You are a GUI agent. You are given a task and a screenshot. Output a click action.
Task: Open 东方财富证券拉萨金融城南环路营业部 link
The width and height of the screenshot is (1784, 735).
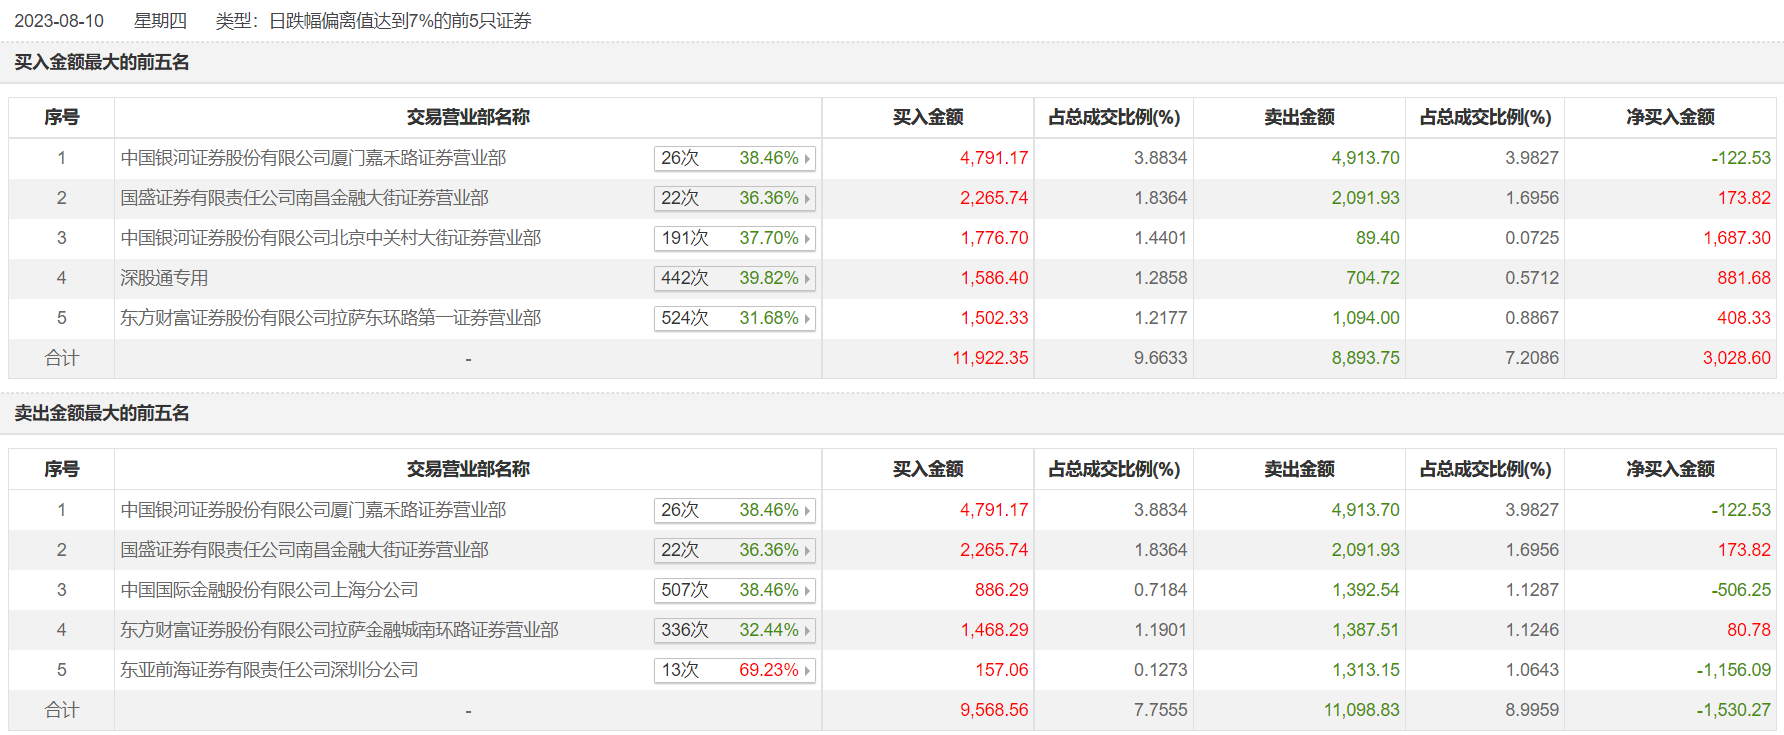coord(339,630)
